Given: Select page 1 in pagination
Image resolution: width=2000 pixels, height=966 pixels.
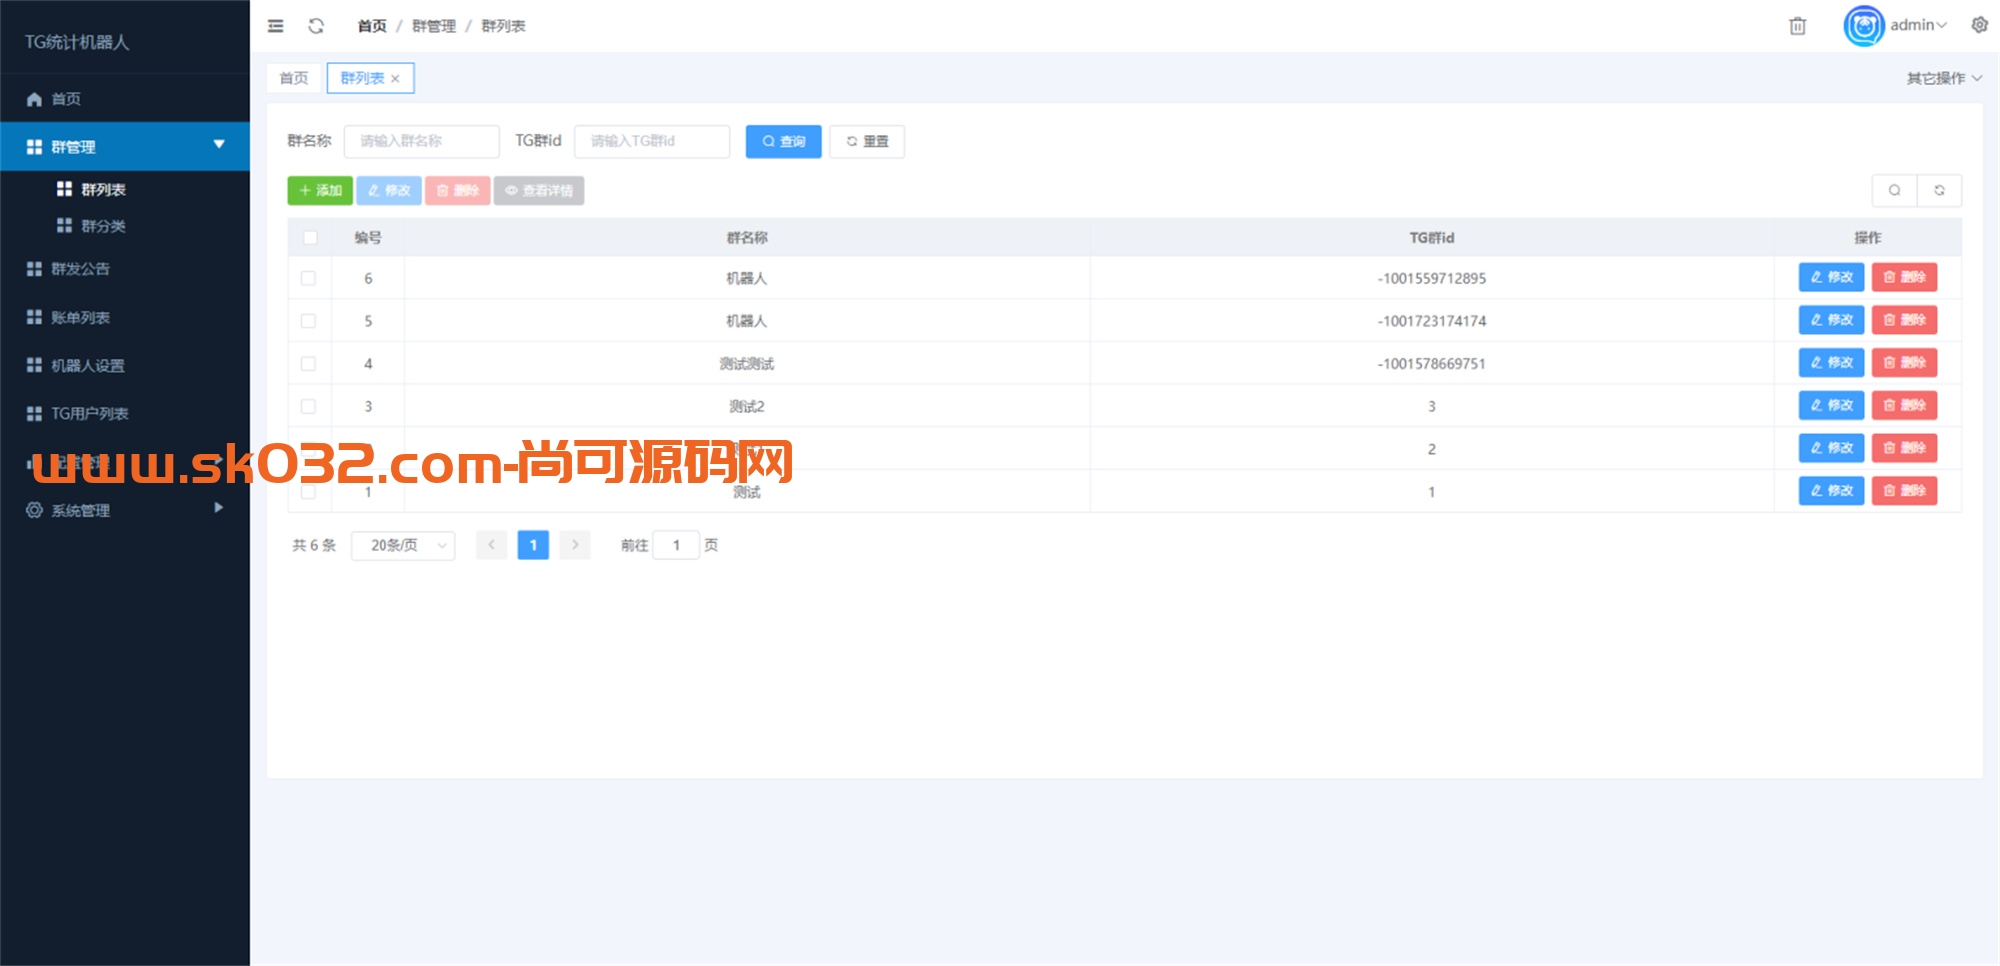Looking at the screenshot, I should [x=533, y=545].
